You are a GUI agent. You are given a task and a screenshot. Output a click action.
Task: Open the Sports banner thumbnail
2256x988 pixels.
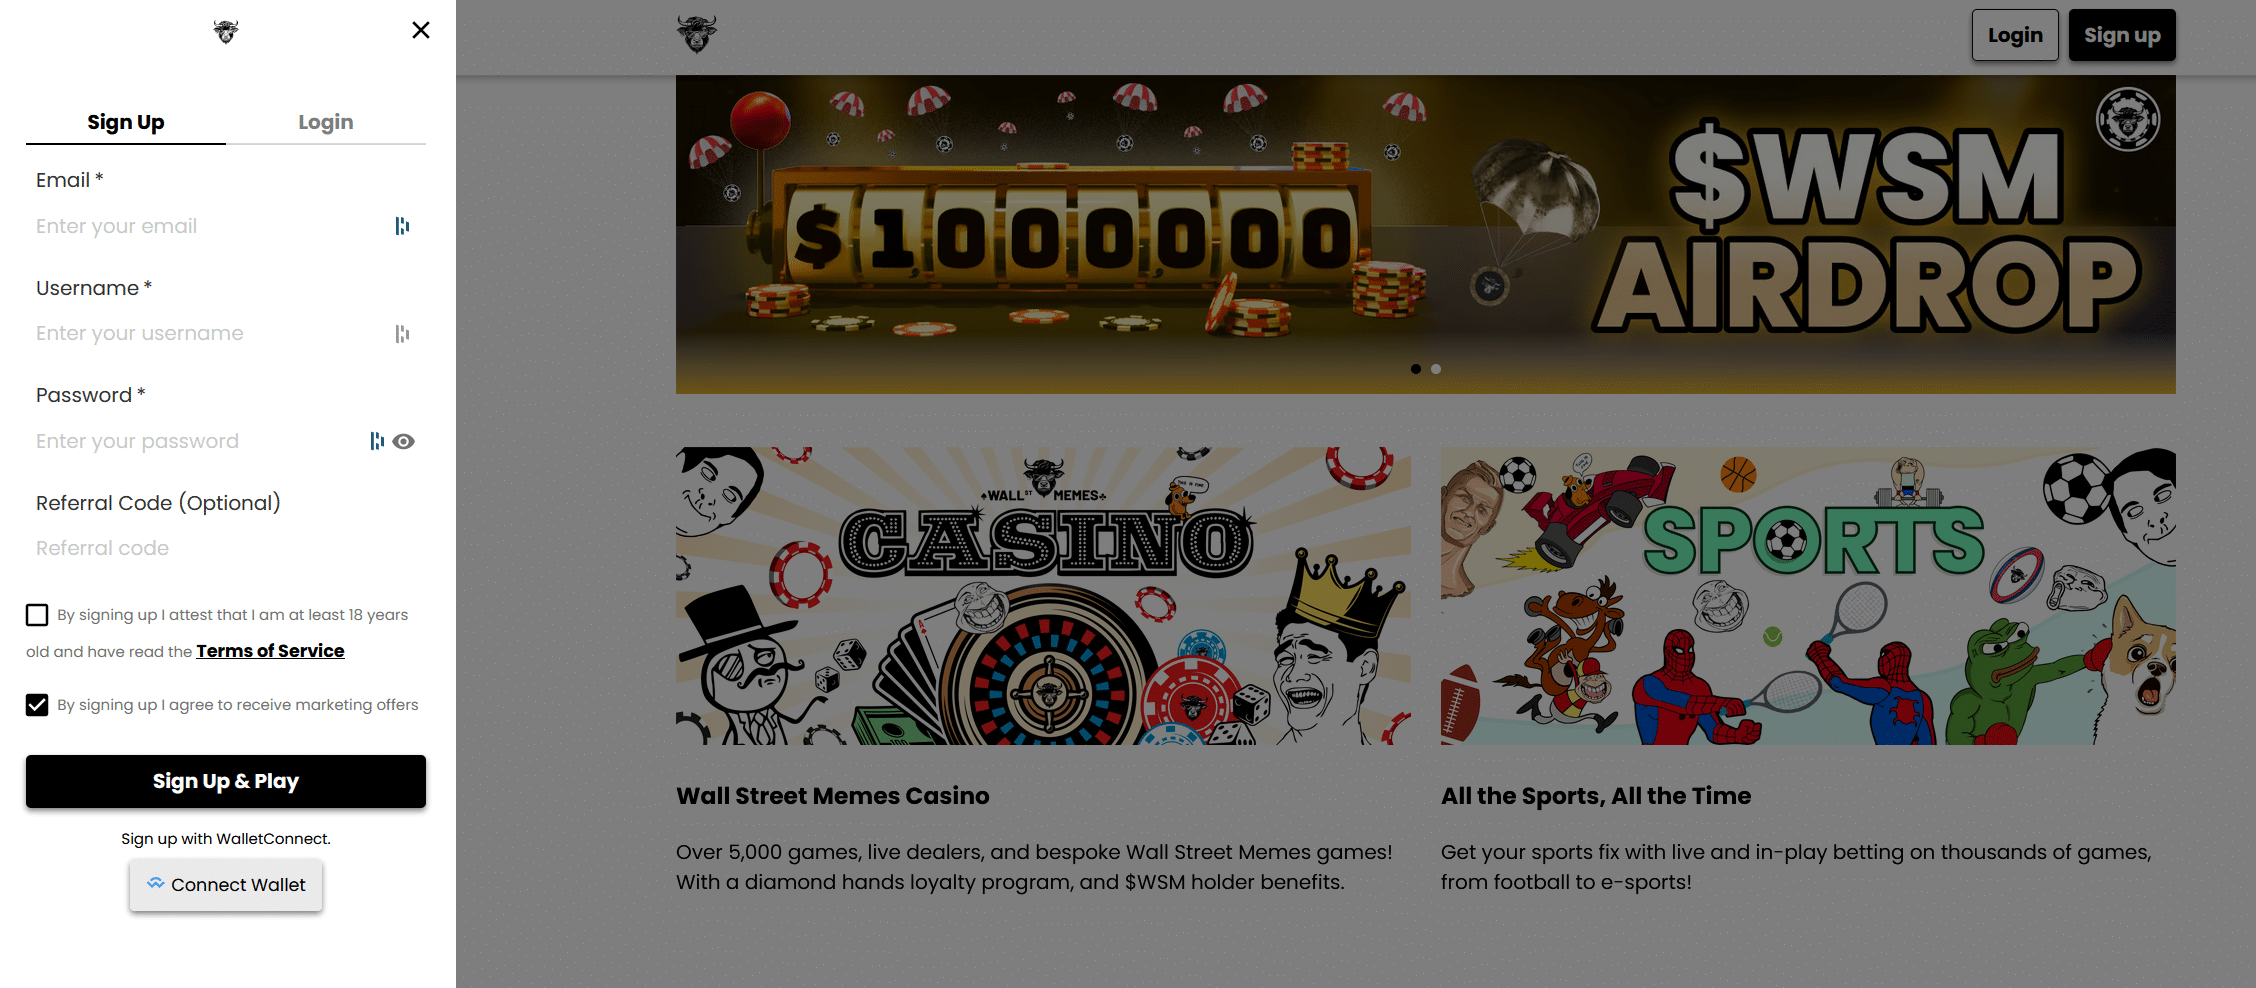point(1808,596)
